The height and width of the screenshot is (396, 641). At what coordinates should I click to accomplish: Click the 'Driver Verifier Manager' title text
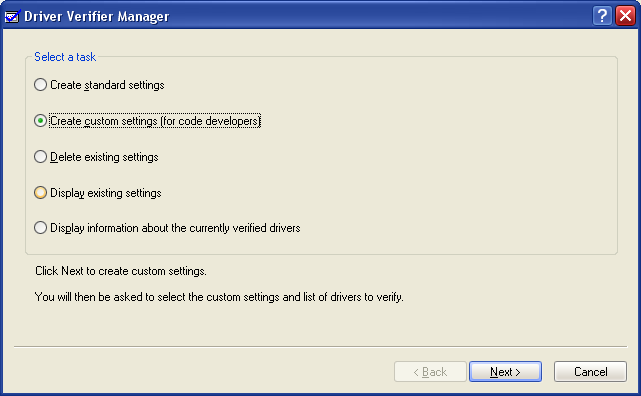click(x=96, y=16)
